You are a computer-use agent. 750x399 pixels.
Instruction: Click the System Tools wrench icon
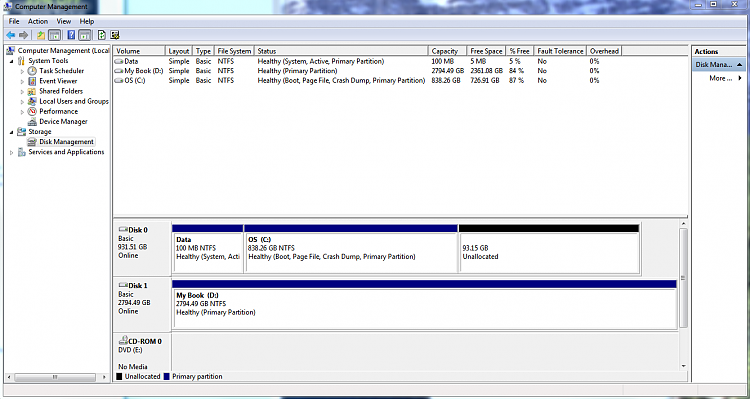22,61
